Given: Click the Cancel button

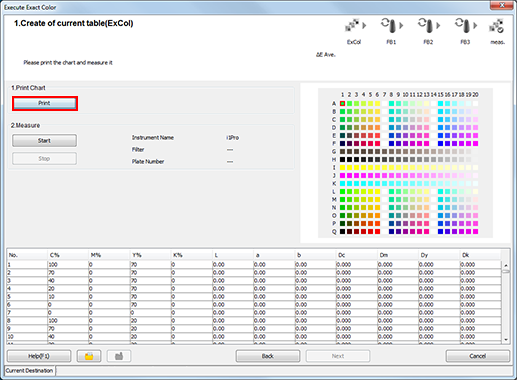Looking at the screenshot, I should [x=478, y=356].
